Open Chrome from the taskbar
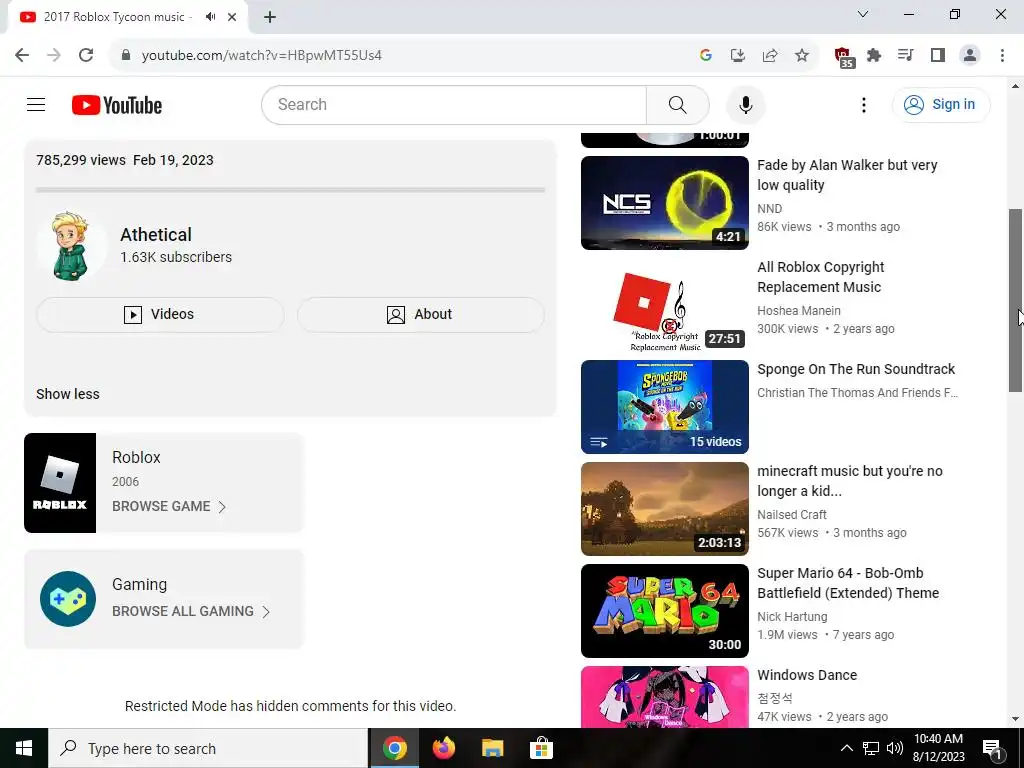Image resolution: width=1024 pixels, height=768 pixels. (394, 748)
